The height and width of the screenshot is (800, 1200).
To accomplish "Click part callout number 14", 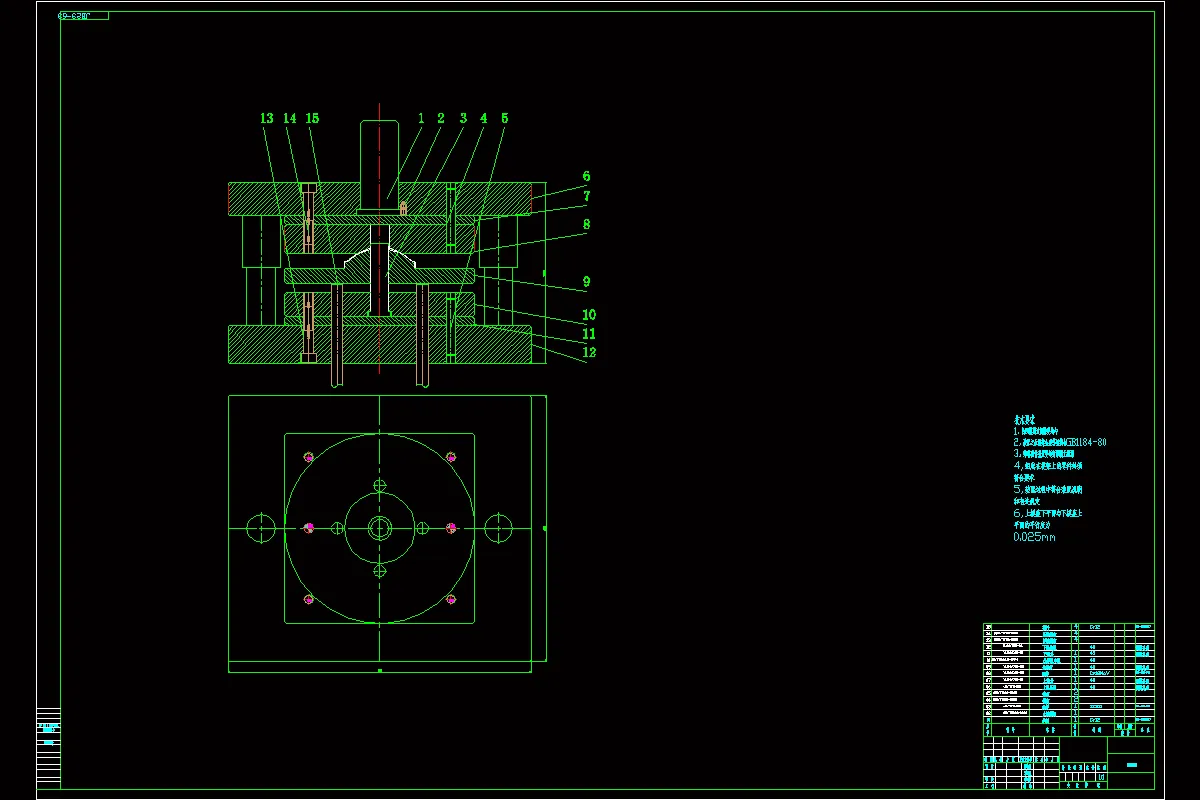I will 290,119.
